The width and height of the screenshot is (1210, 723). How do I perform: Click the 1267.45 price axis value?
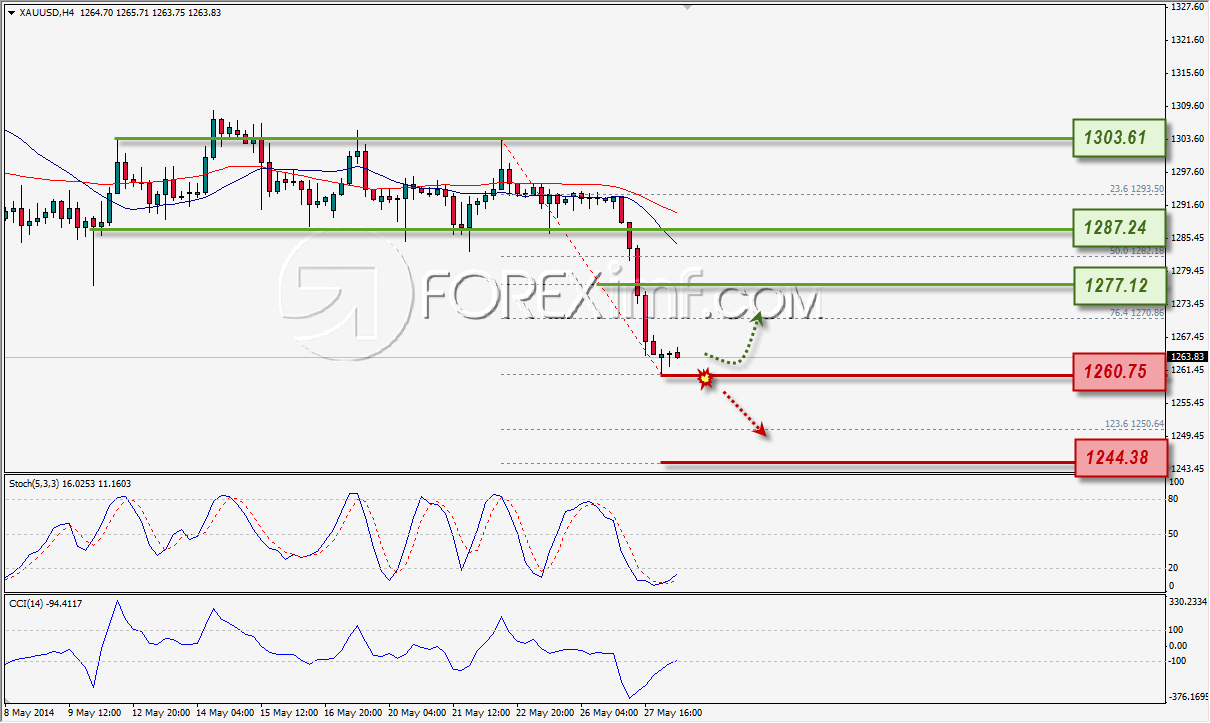tap(1186, 336)
